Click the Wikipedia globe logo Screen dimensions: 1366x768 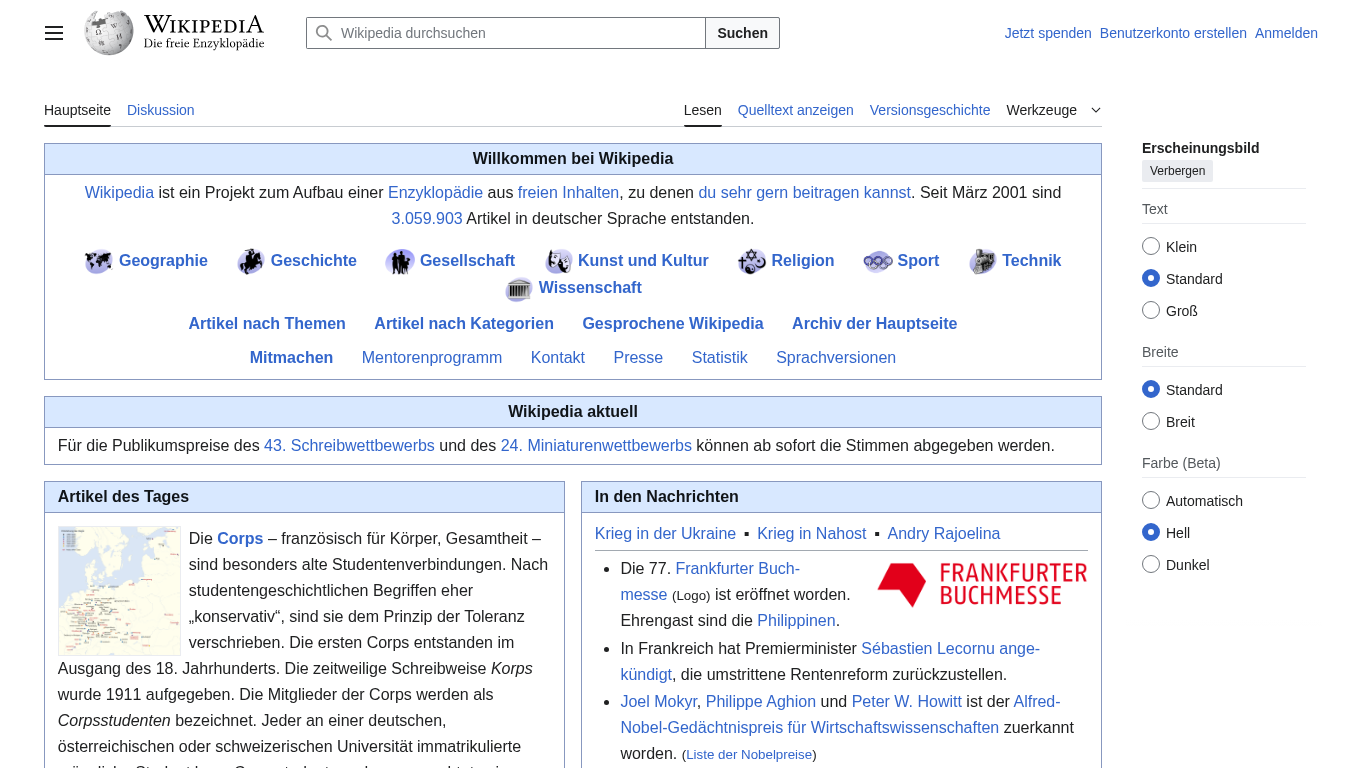click(109, 33)
